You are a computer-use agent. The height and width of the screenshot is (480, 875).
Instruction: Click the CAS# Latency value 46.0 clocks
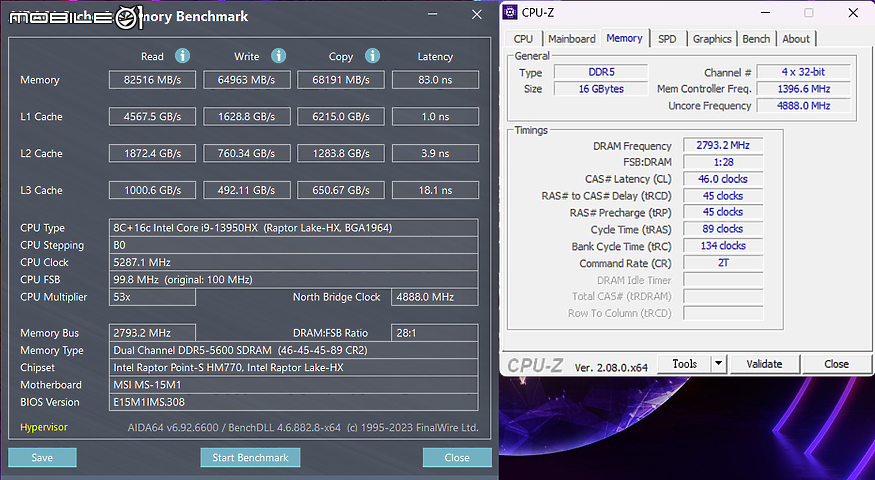(723, 179)
